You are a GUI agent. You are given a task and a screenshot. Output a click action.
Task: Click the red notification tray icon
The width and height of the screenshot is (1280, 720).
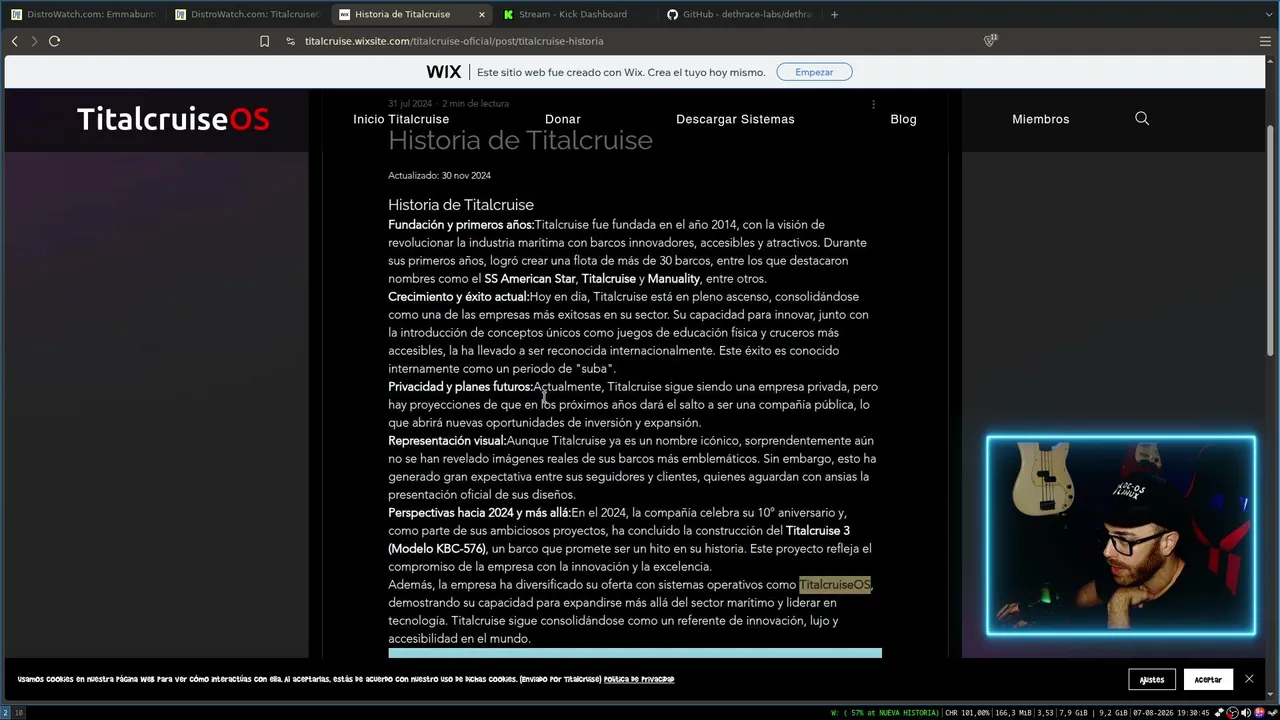point(1260,713)
